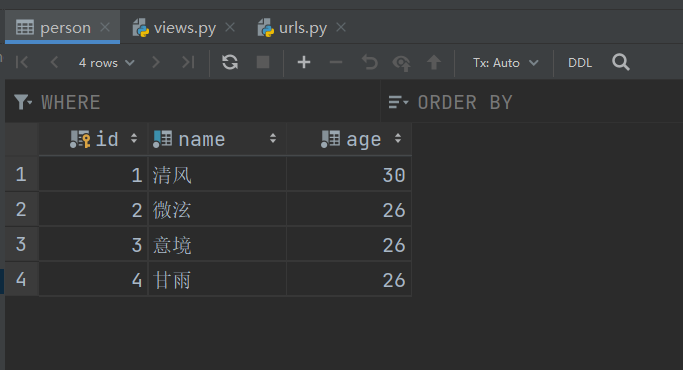Close the urls.py tab
The height and width of the screenshot is (370, 683).
[341, 27]
